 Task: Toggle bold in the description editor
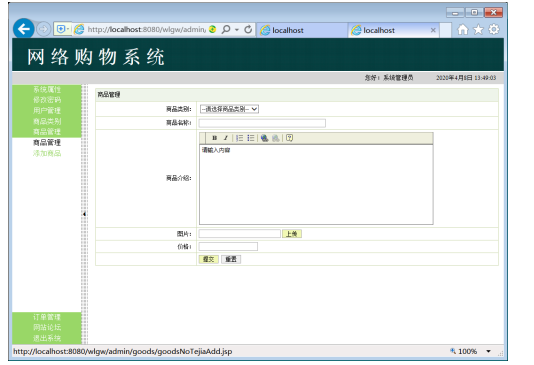tap(214, 138)
